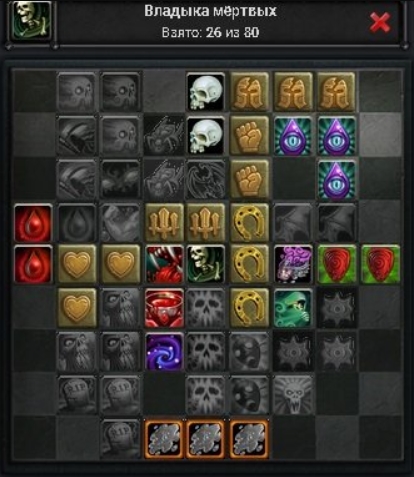This screenshot has height=477, width=414.
Task: Click the purple smoke skull talent
Action: tap(293, 265)
